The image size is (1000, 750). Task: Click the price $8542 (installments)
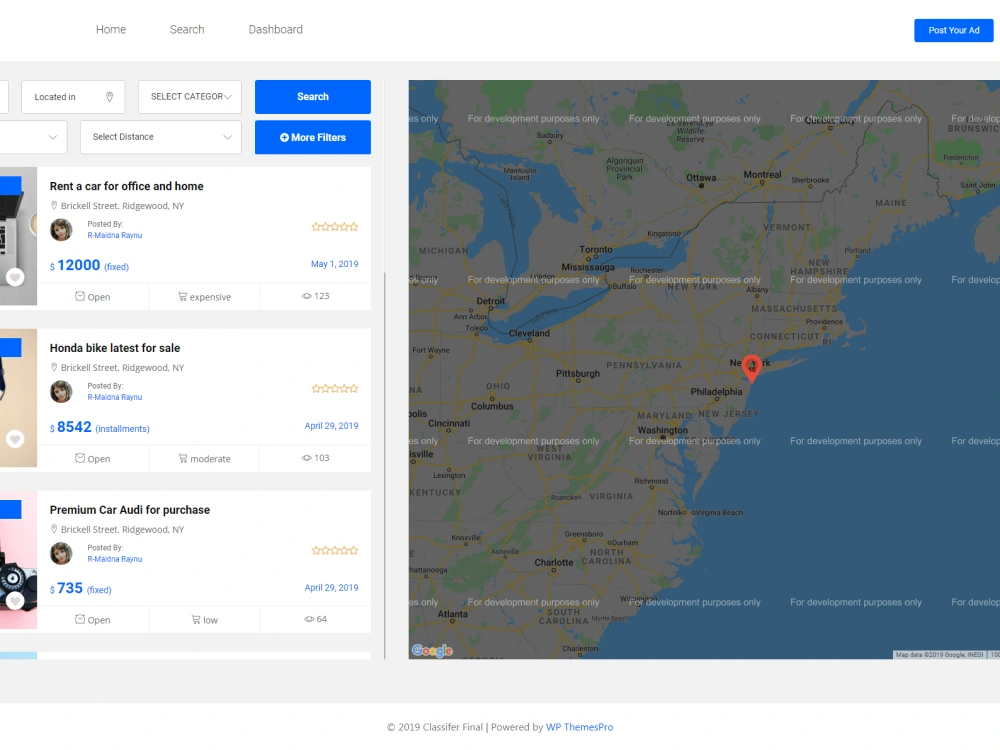click(x=99, y=427)
